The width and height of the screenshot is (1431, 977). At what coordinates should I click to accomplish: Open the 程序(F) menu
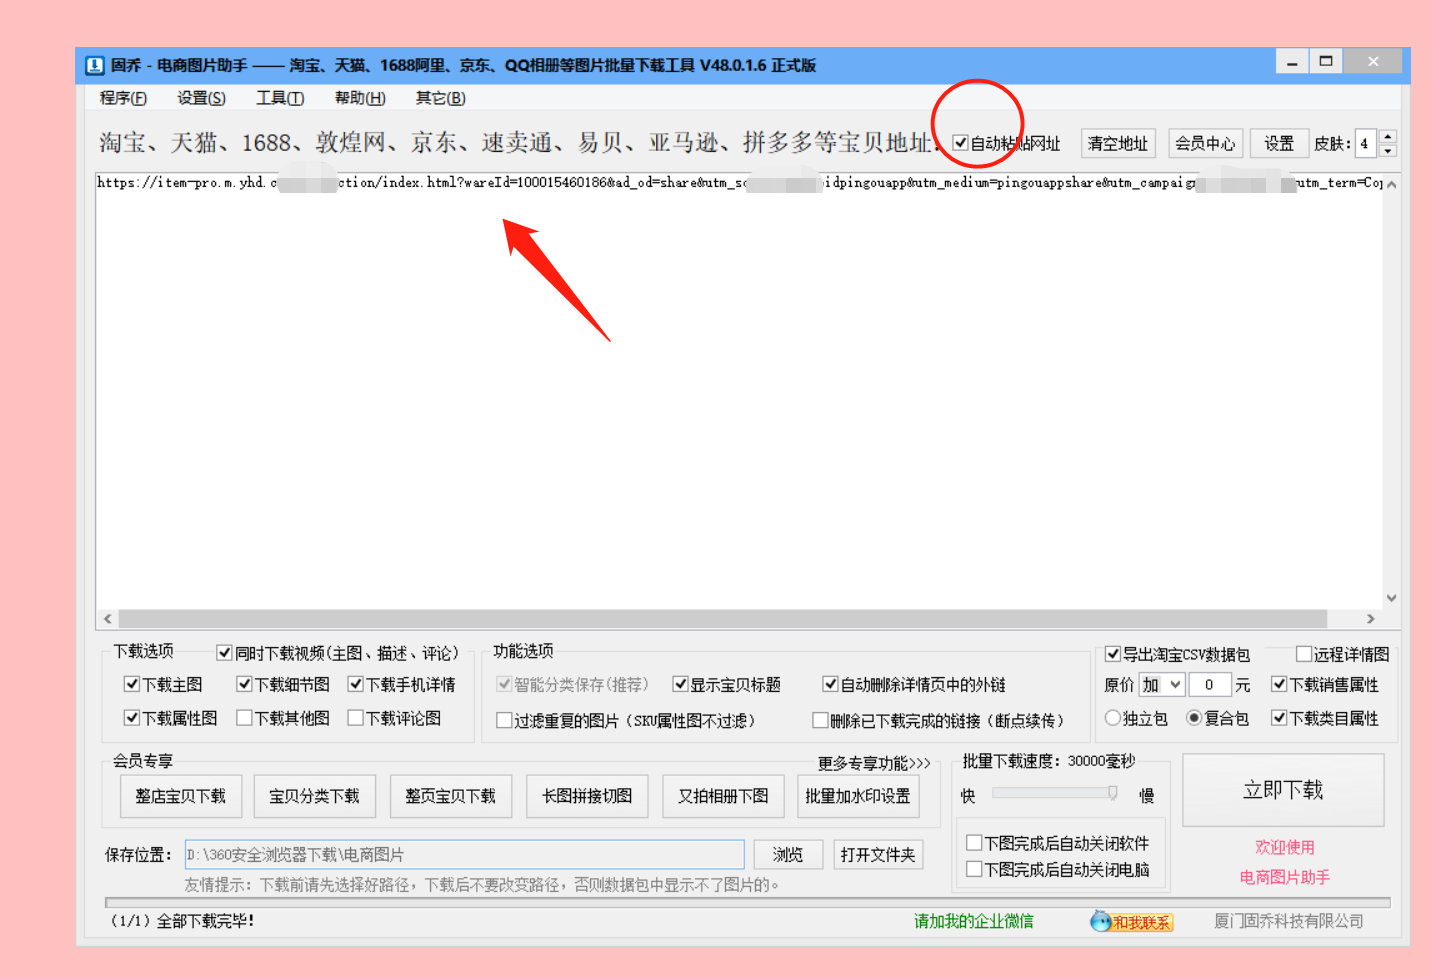pyautogui.click(x=123, y=98)
